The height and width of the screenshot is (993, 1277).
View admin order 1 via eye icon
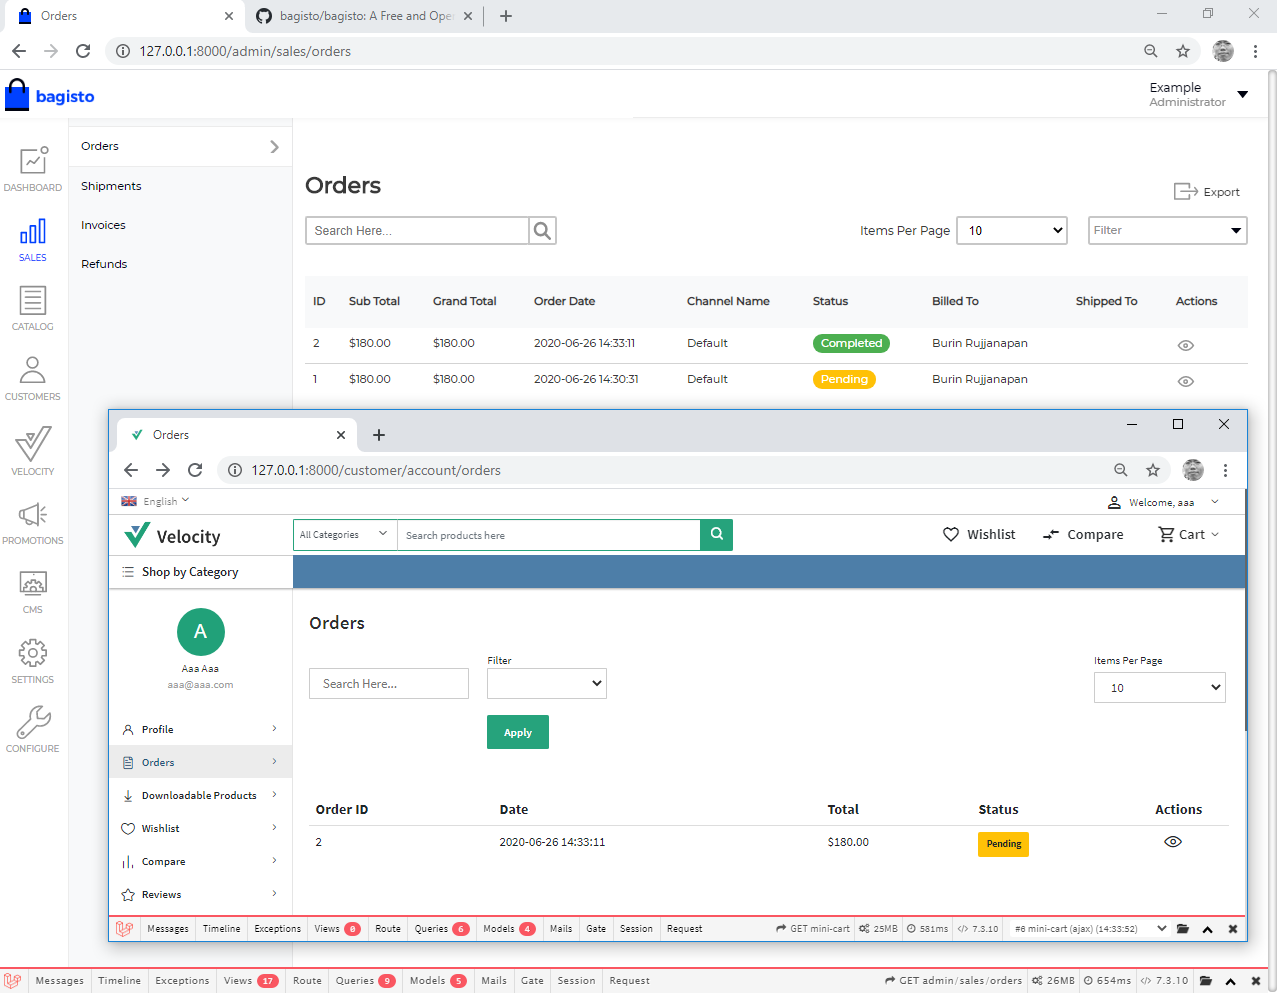(1186, 381)
